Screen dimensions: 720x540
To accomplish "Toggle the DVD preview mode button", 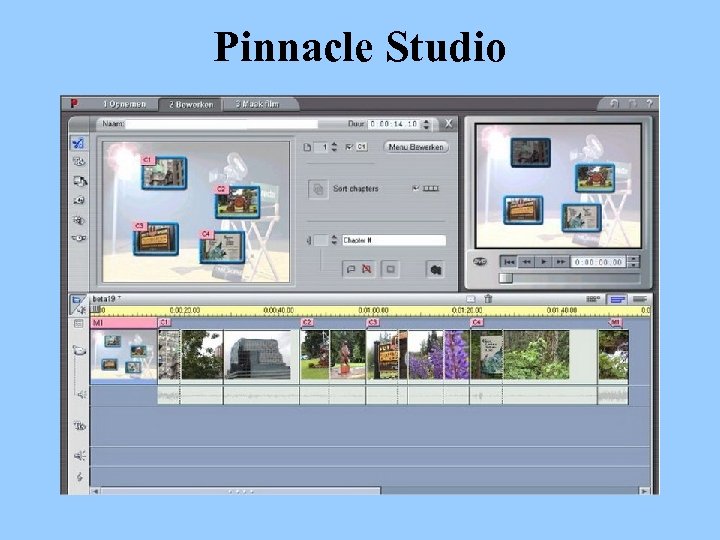I will 480,261.
